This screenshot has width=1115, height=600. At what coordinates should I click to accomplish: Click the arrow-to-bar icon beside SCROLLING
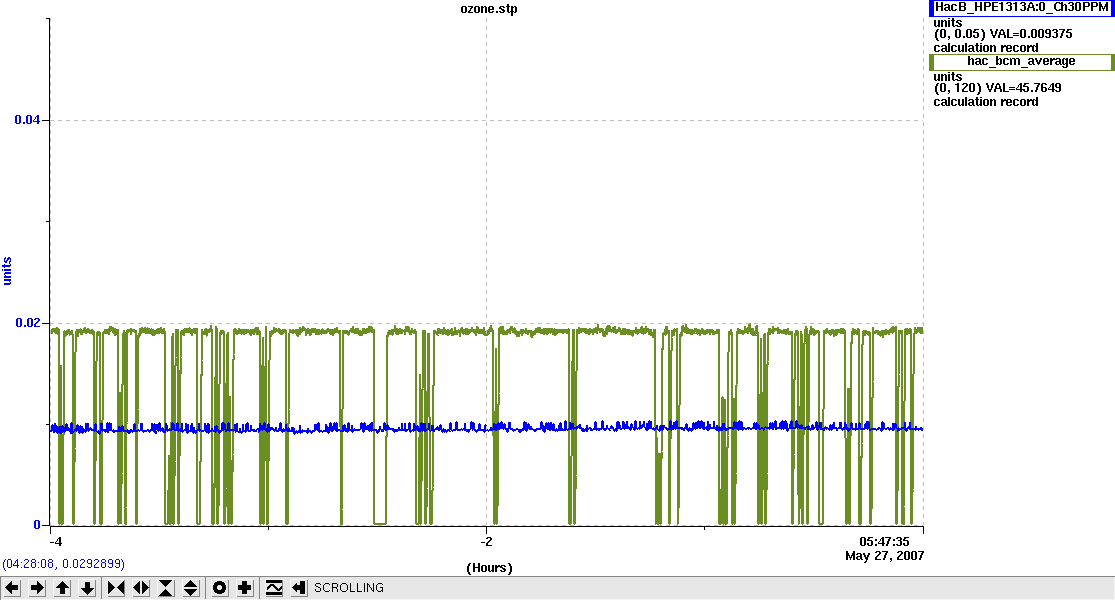[299, 588]
